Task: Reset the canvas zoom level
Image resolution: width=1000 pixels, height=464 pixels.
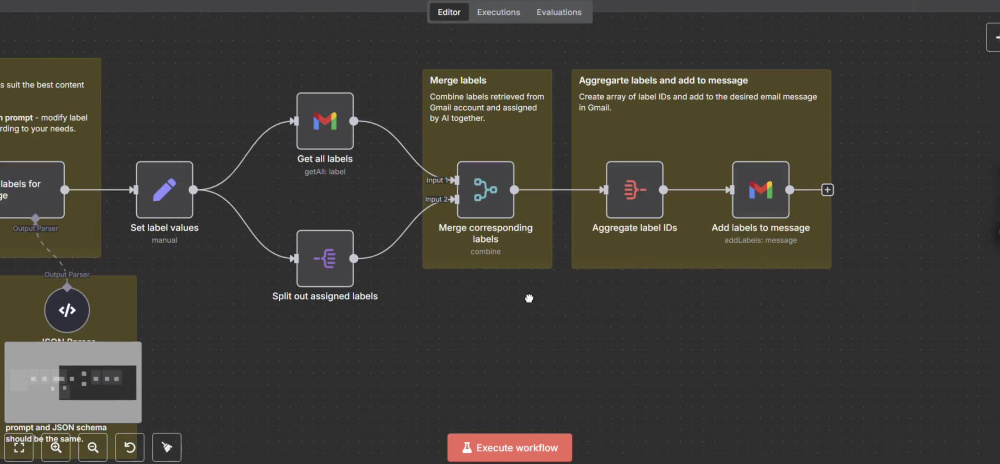Action: point(130,447)
